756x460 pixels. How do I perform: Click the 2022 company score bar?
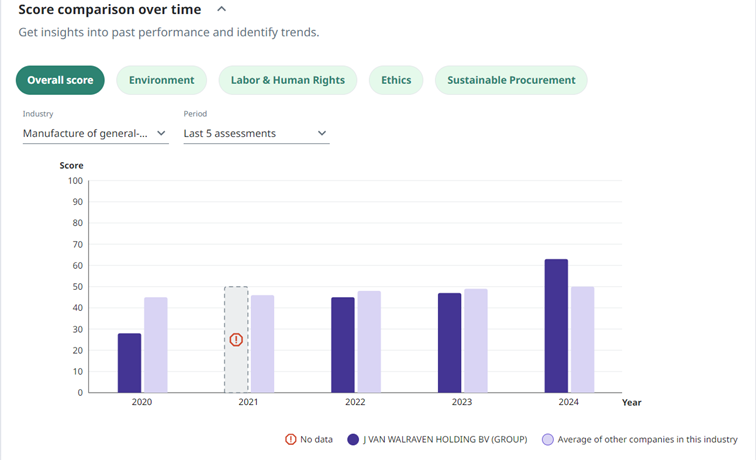pos(343,345)
